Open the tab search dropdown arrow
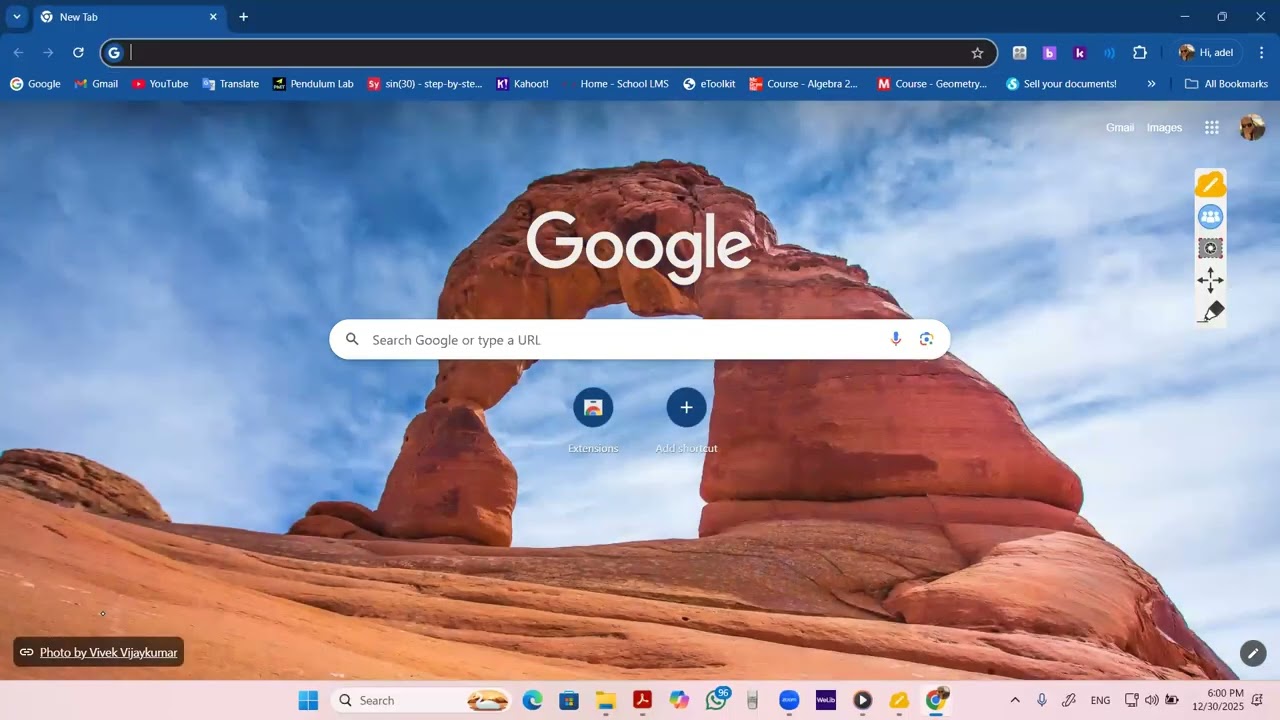The height and width of the screenshot is (720, 1280). pyautogui.click(x=17, y=17)
